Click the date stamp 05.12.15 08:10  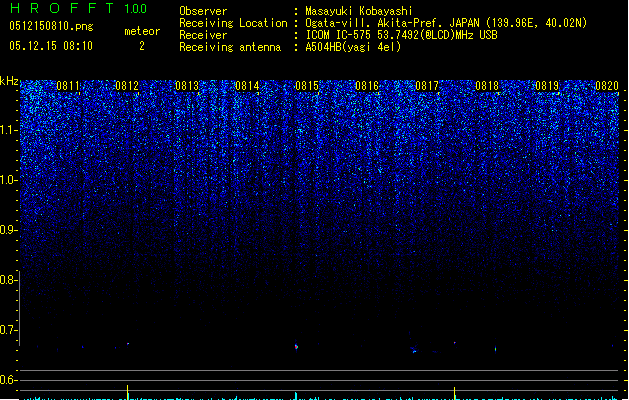(51, 46)
